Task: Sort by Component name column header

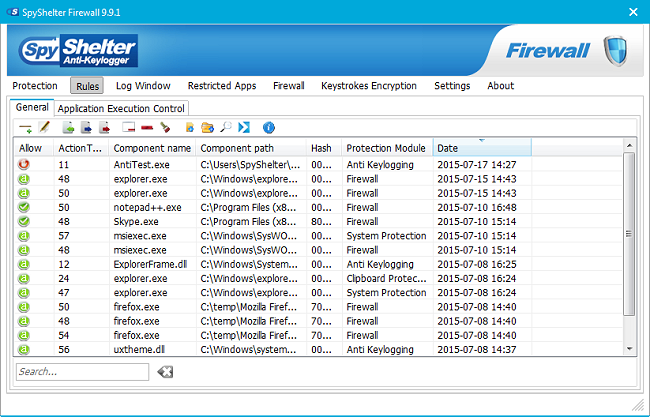Action: coord(152,148)
